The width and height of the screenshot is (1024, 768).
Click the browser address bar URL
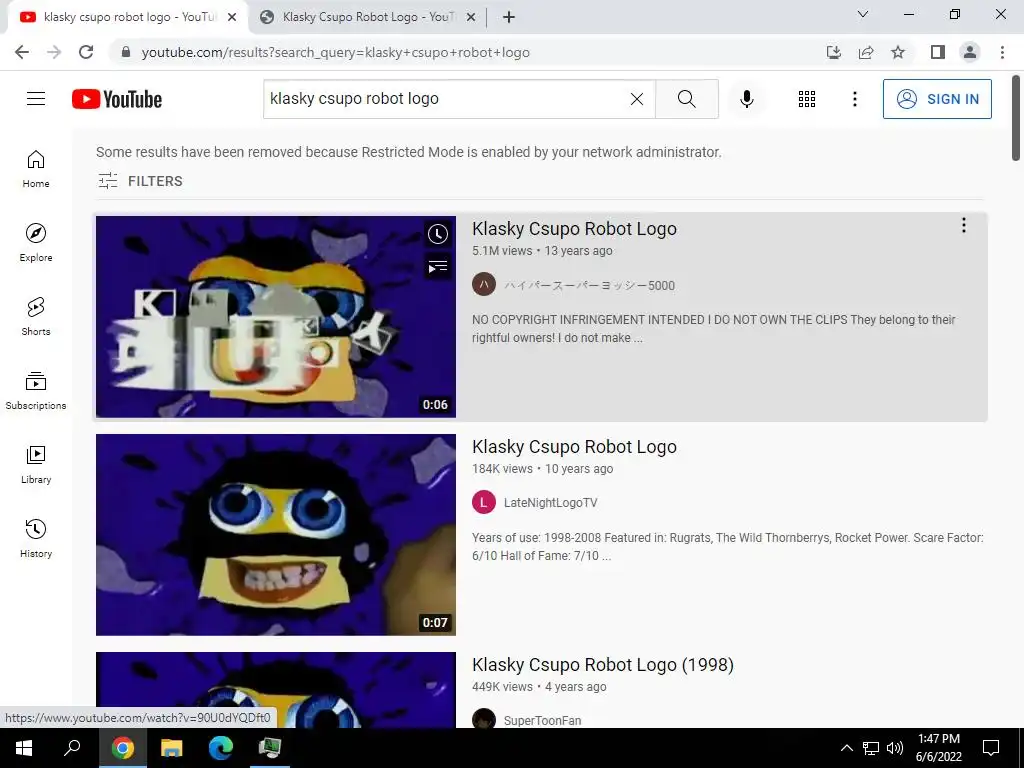336,52
